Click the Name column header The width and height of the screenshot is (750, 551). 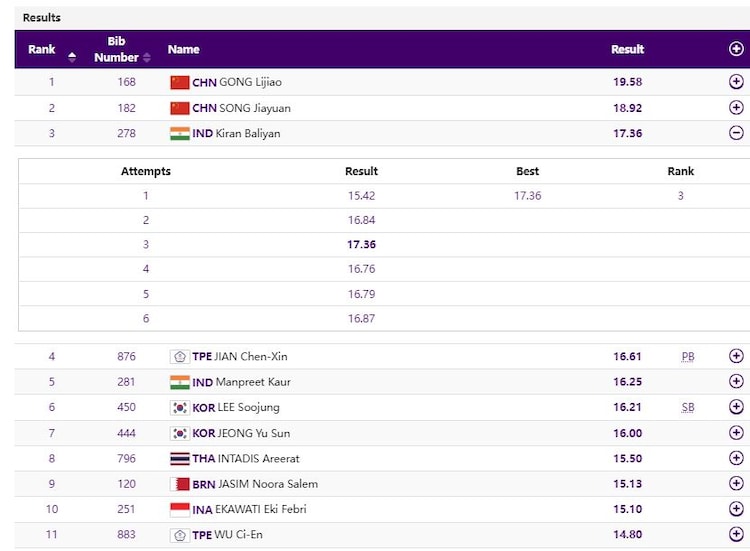click(184, 49)
